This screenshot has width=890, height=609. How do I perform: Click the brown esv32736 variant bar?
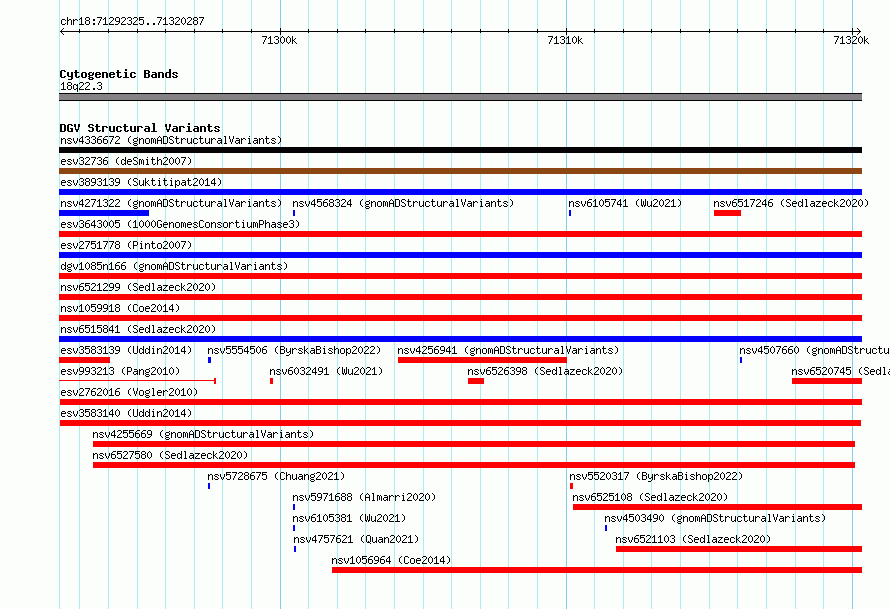(x=460, y=171)
